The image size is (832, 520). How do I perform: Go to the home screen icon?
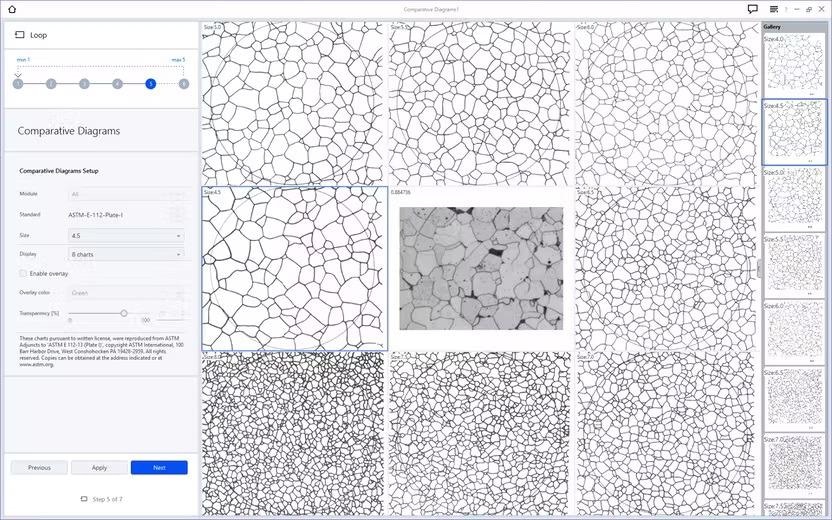pyautogui.click(x=12, y=9)
